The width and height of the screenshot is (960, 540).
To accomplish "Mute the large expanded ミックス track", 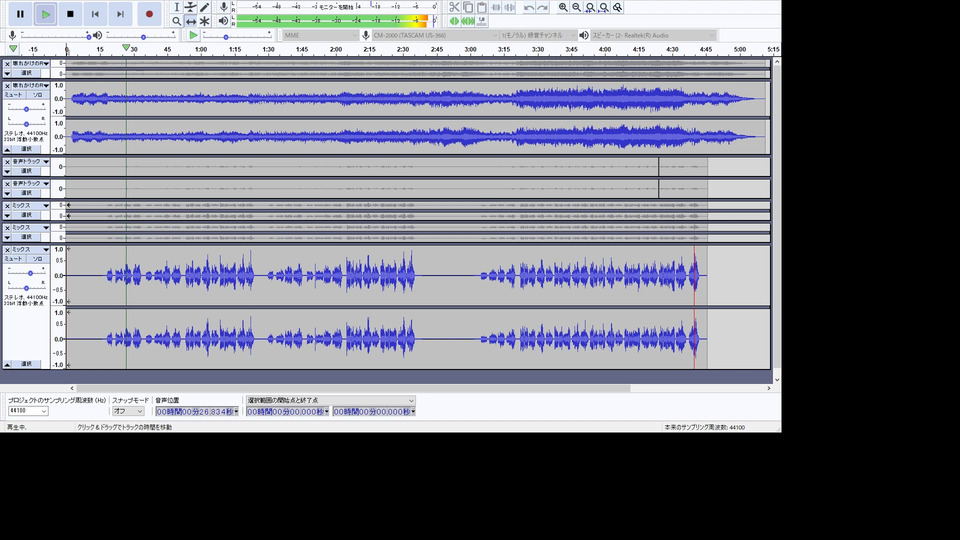I will [x=13, y=259].
